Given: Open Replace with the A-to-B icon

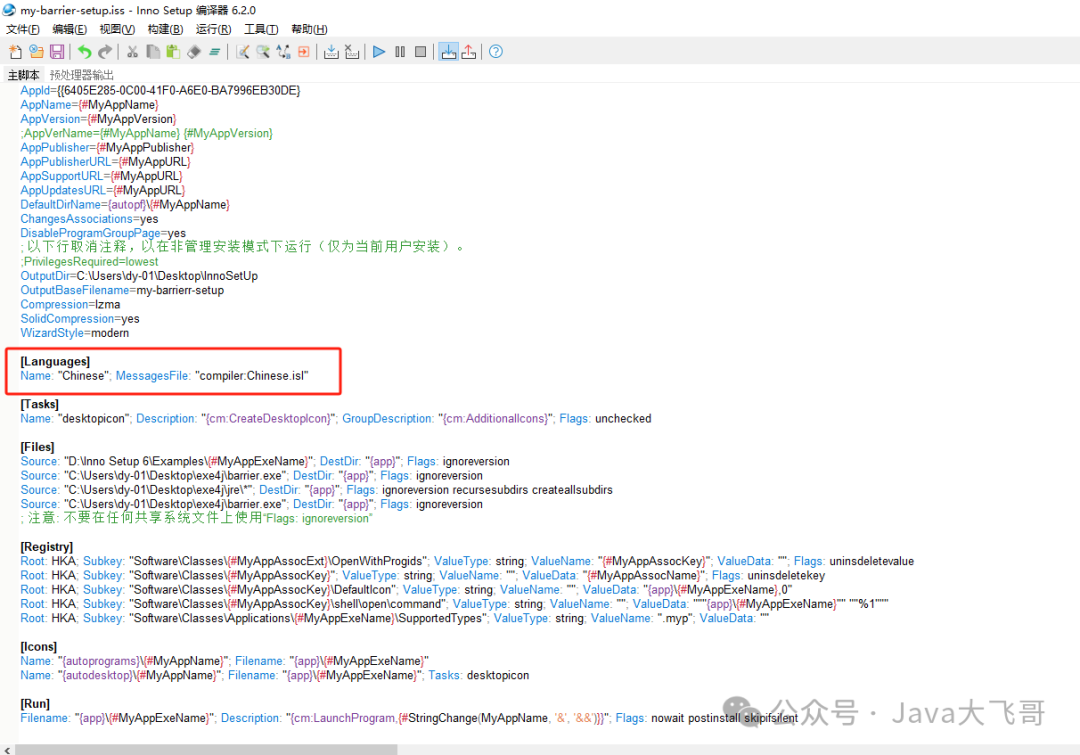Looking at the screenshot, I should tap(283, 52).
